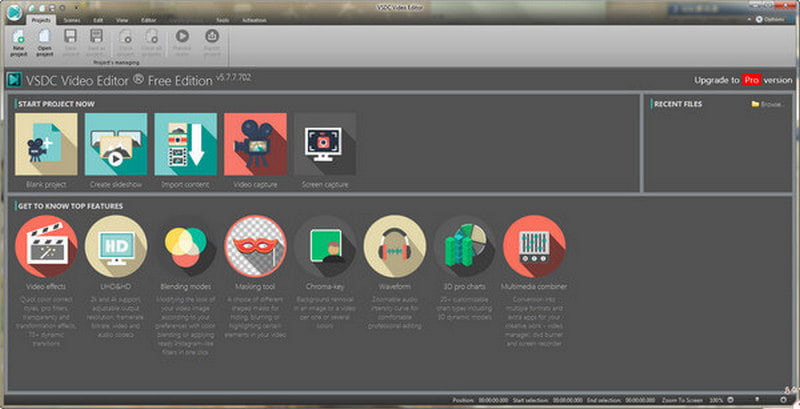
Task: Switch to the Activation ribbon tab
Action: pyautogui.click(x=254, y=20)
